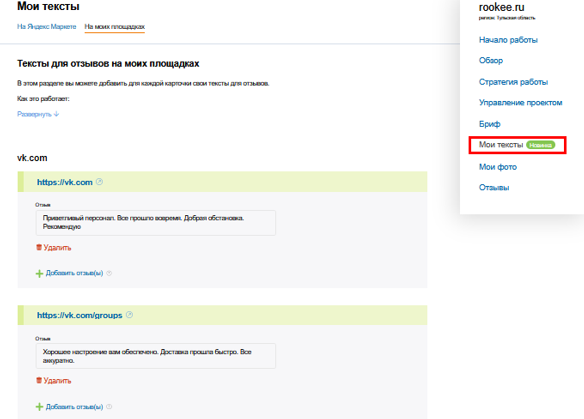Open Управление проектом in the sidebar

click(x=520, y=102)
